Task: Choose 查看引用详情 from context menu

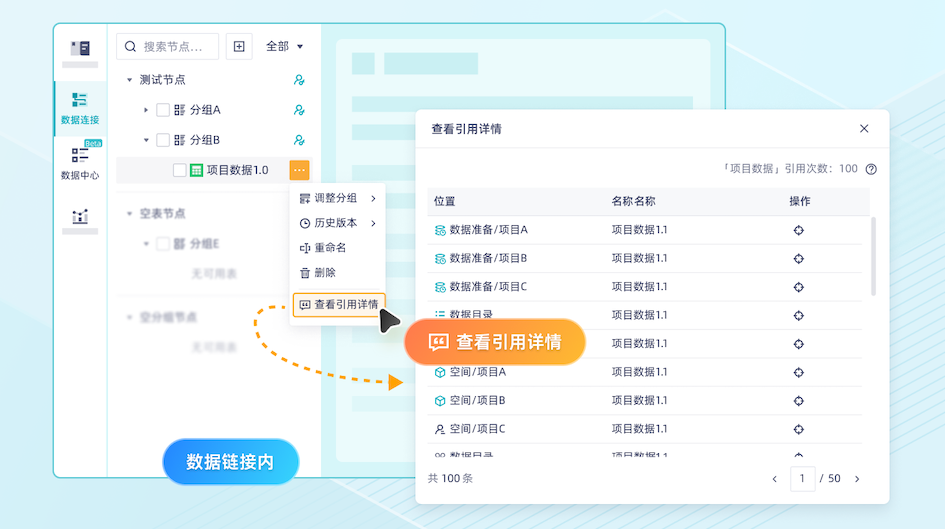Action: tap(338, 305)
